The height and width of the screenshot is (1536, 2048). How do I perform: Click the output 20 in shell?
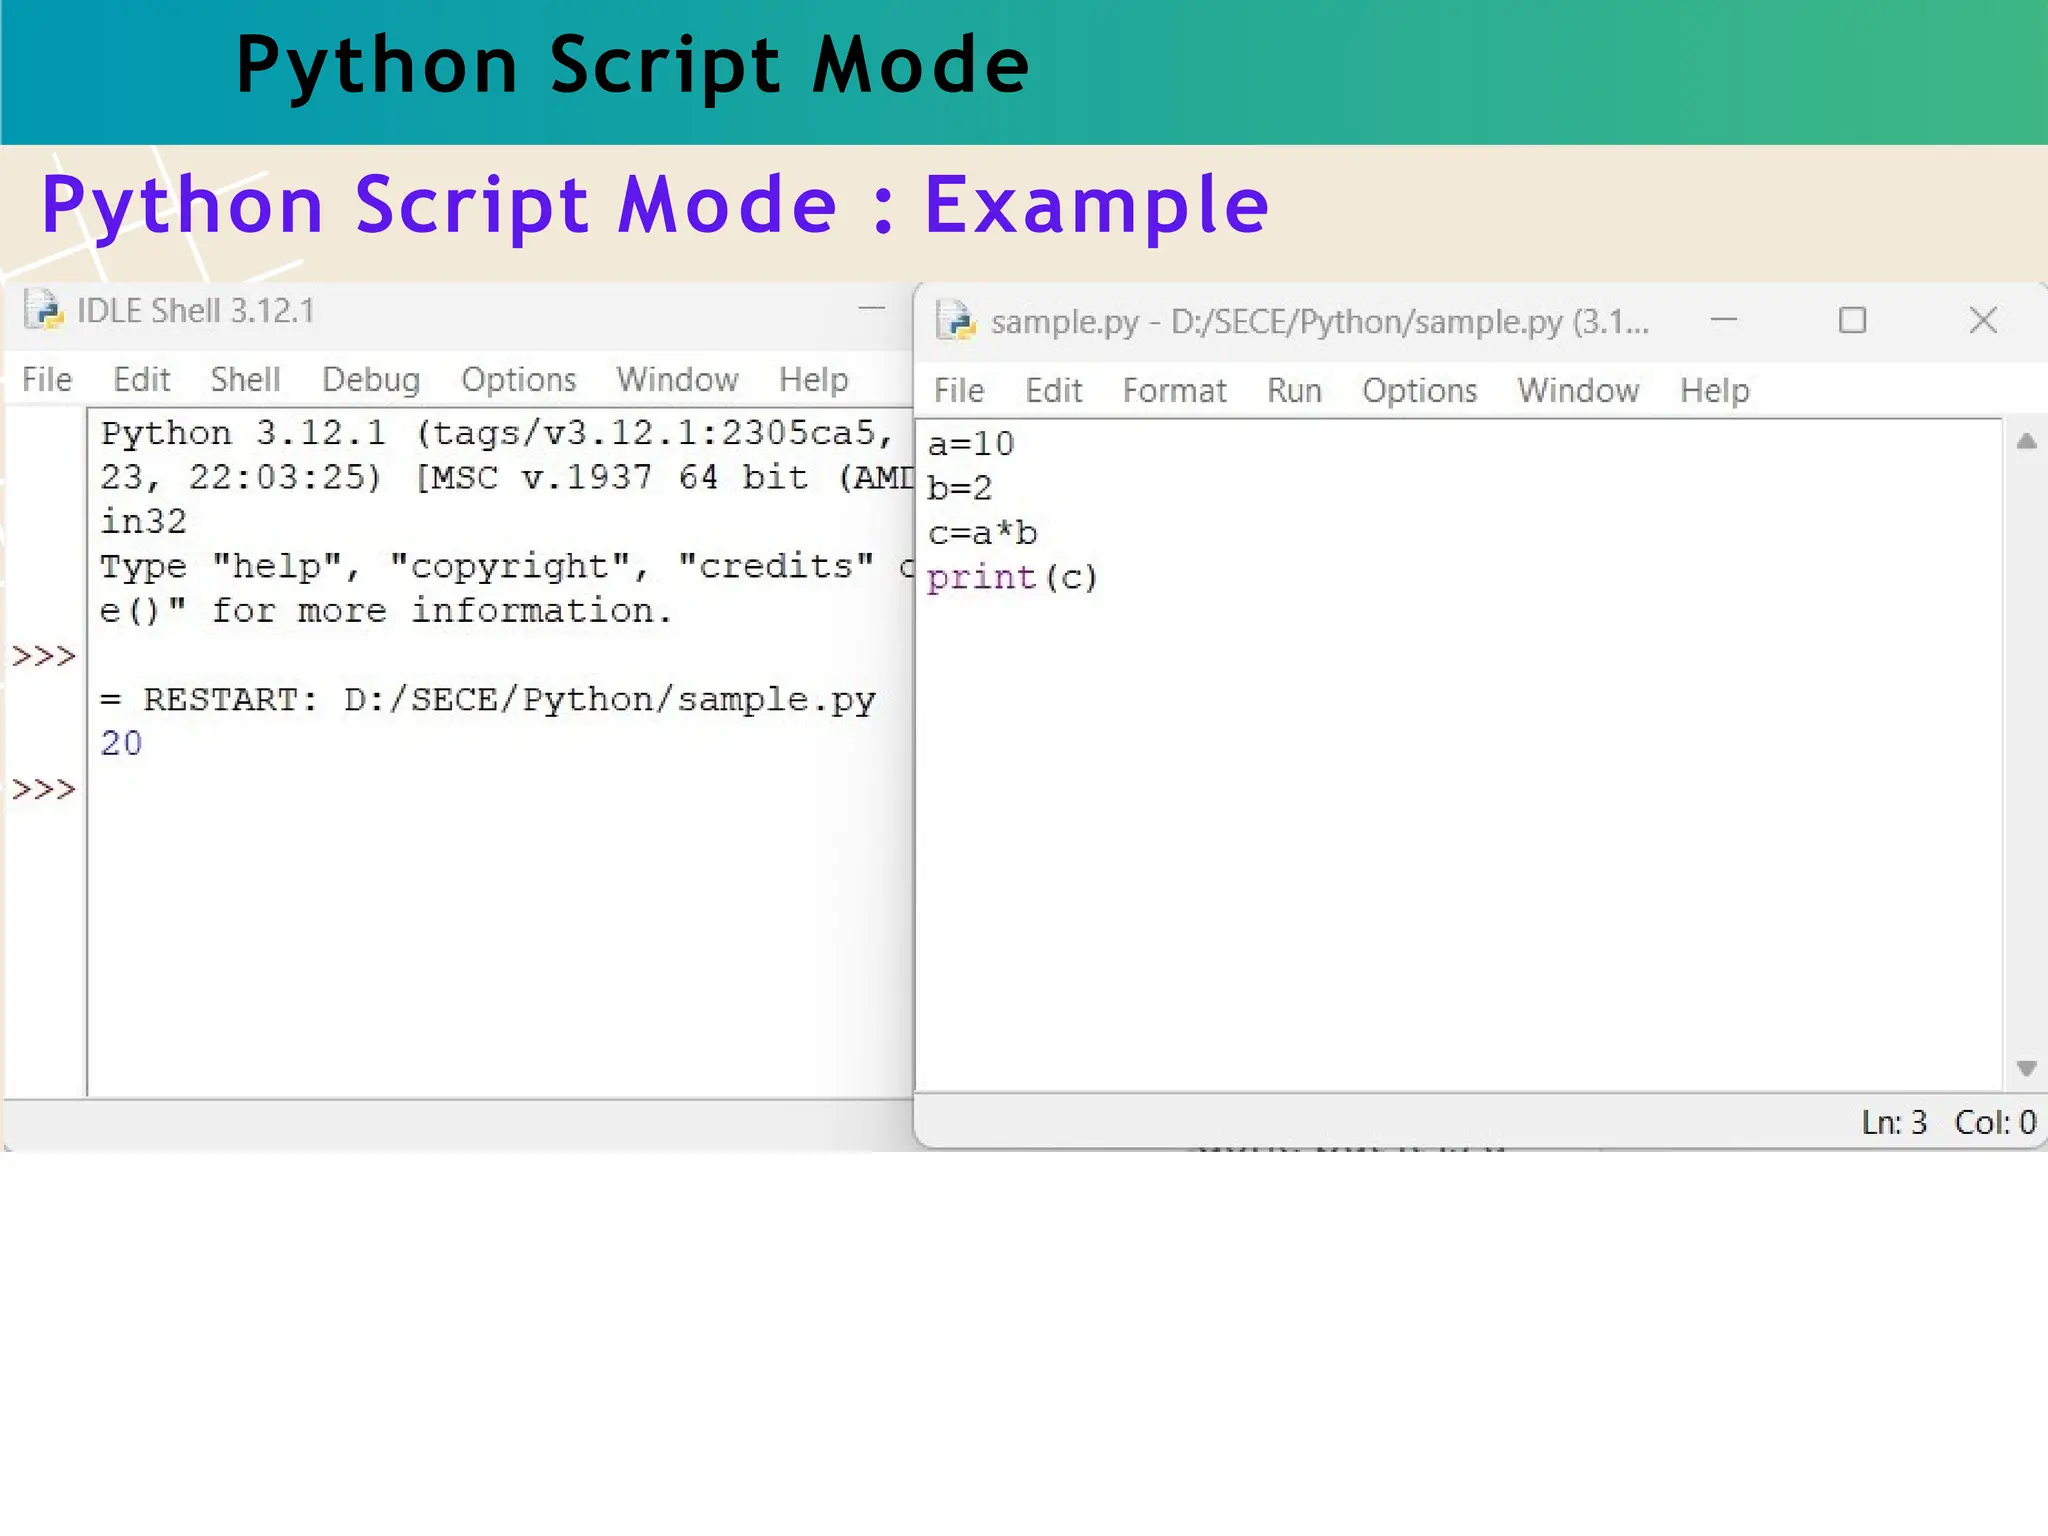coord(122,743)
